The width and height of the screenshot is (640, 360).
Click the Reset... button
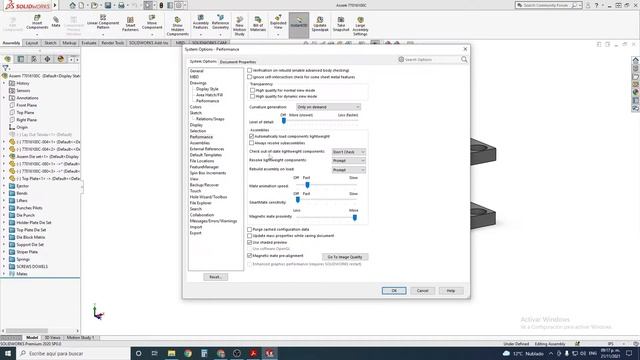tap(216, 277)
